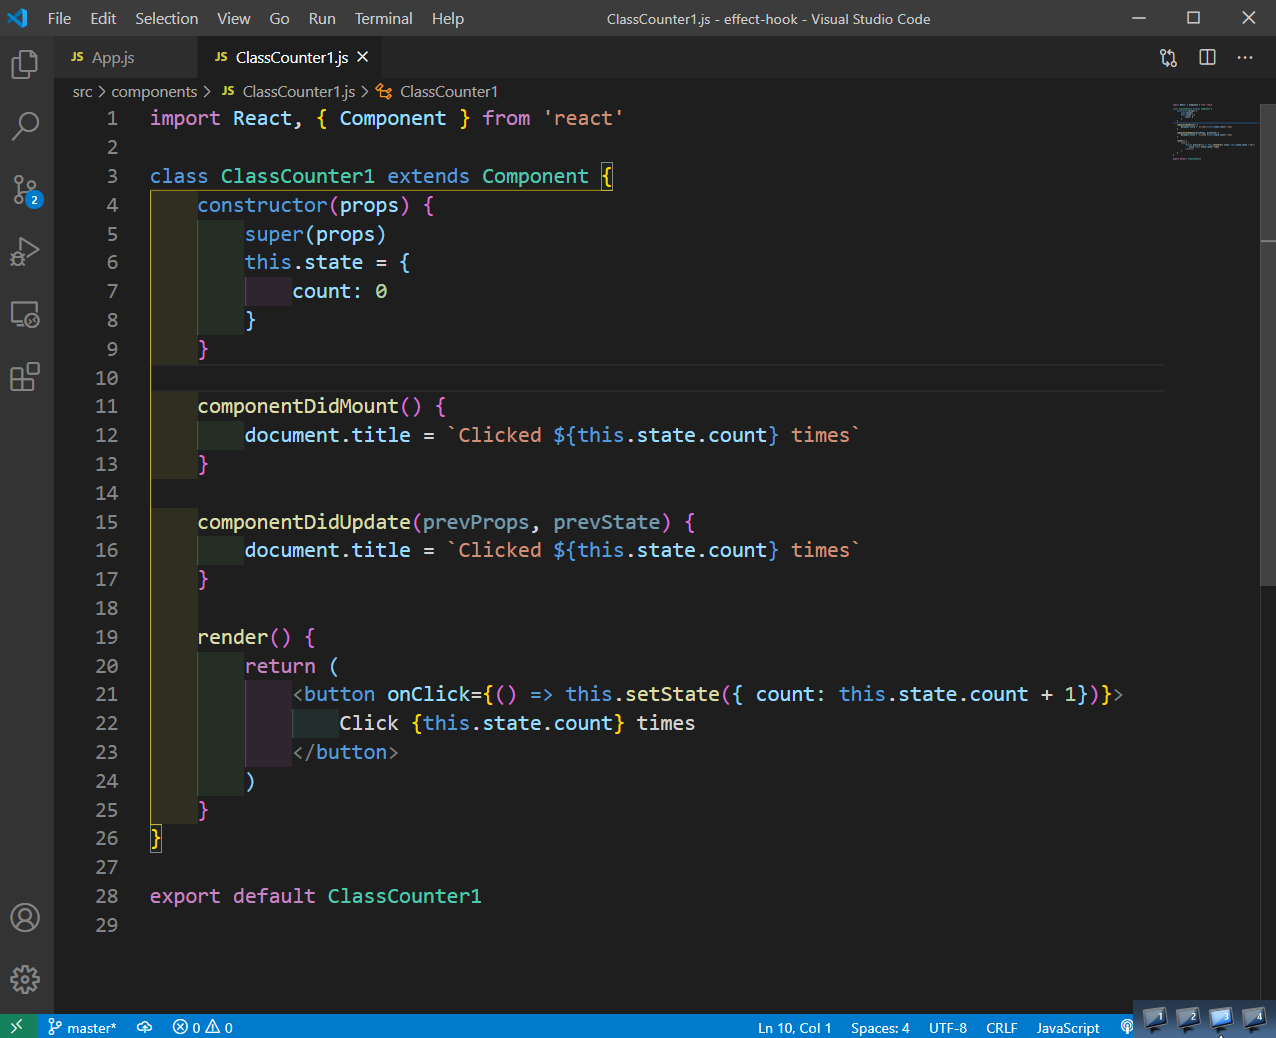This screenshot has width=1276, height=1038.
Task: Switch to virtual desktop 4 icon
Action: (1253, 1019)
